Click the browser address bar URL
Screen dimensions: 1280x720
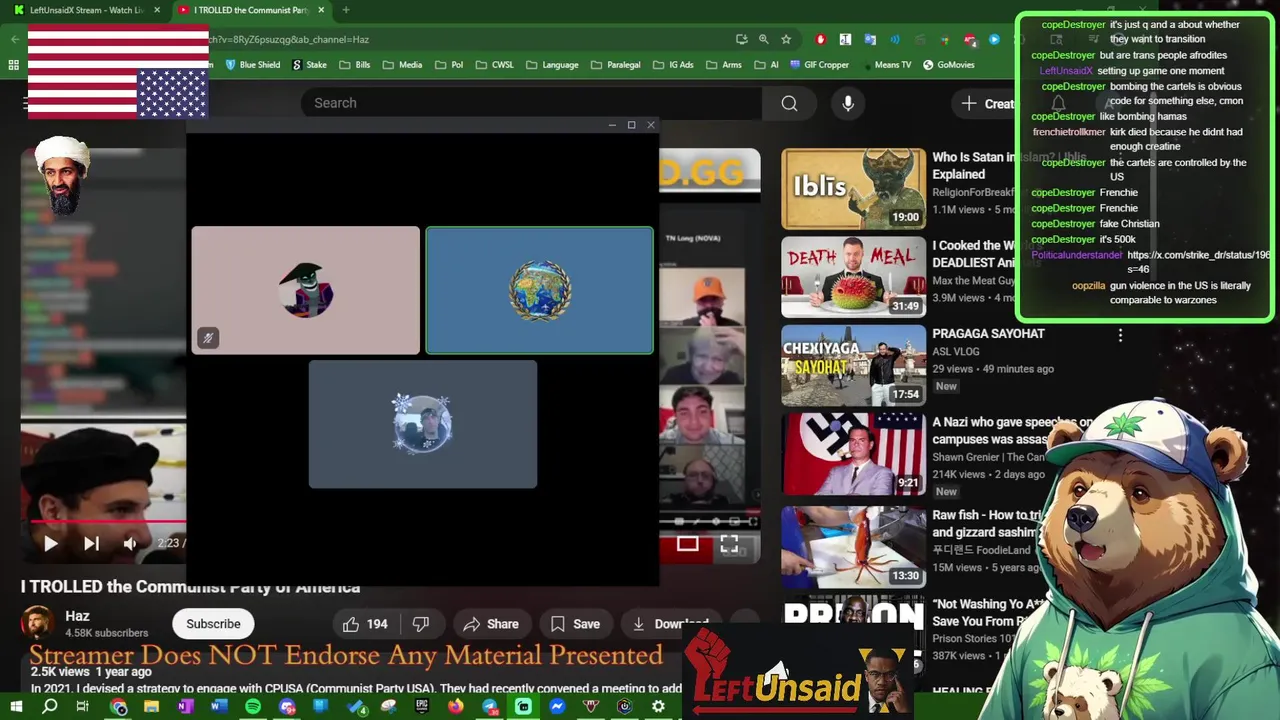click(290, 39)
